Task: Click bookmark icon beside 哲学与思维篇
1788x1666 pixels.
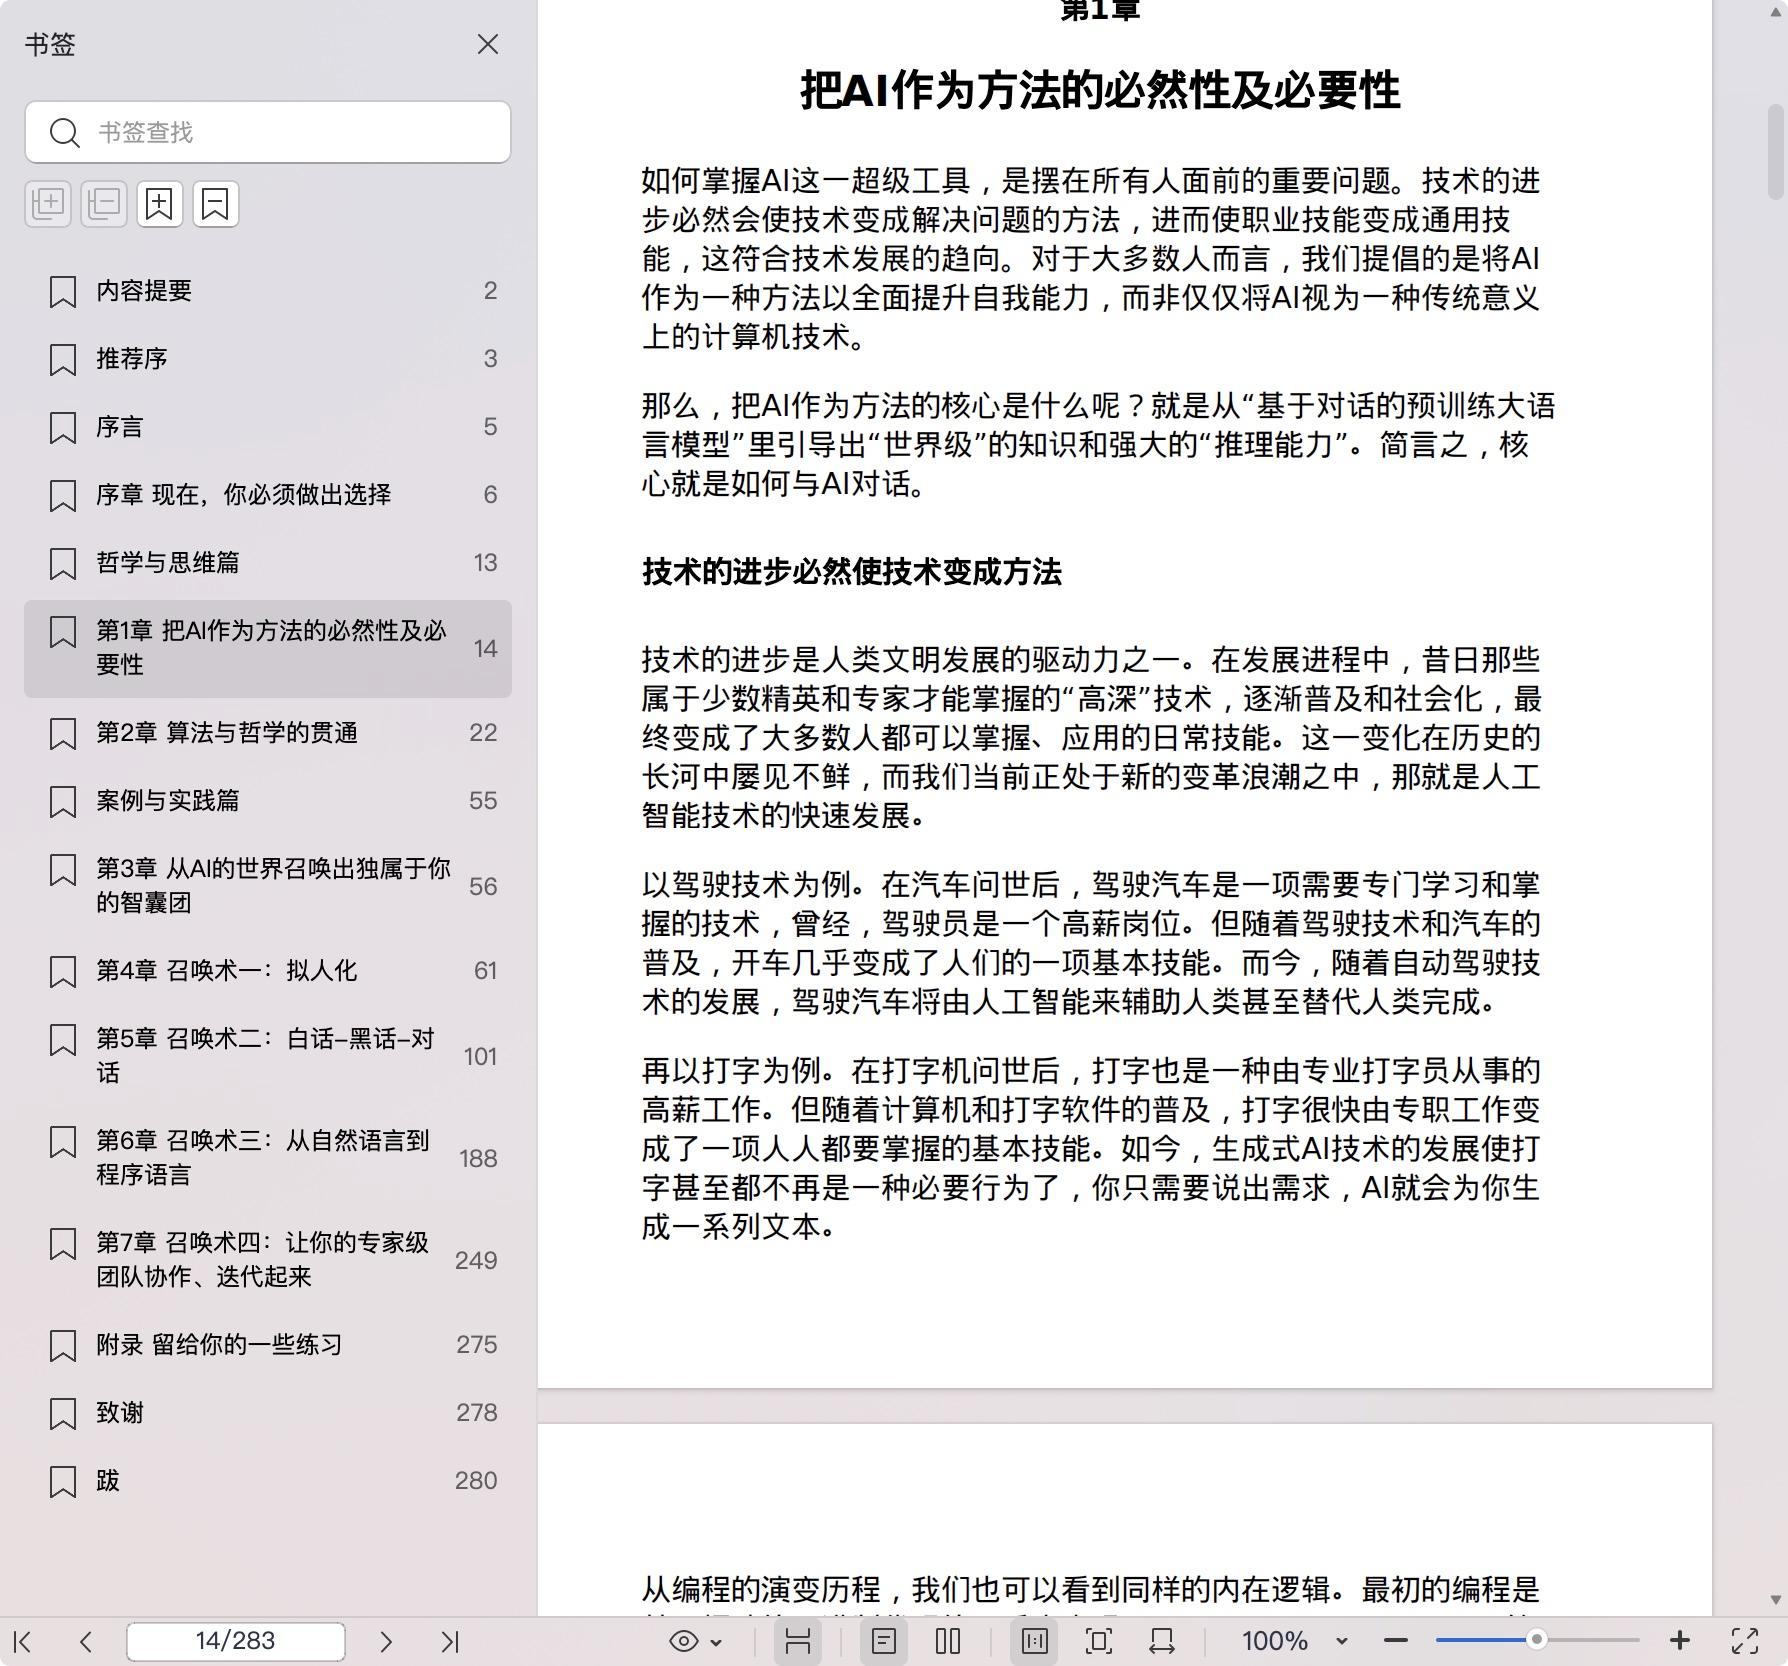Action: point(63,564)
